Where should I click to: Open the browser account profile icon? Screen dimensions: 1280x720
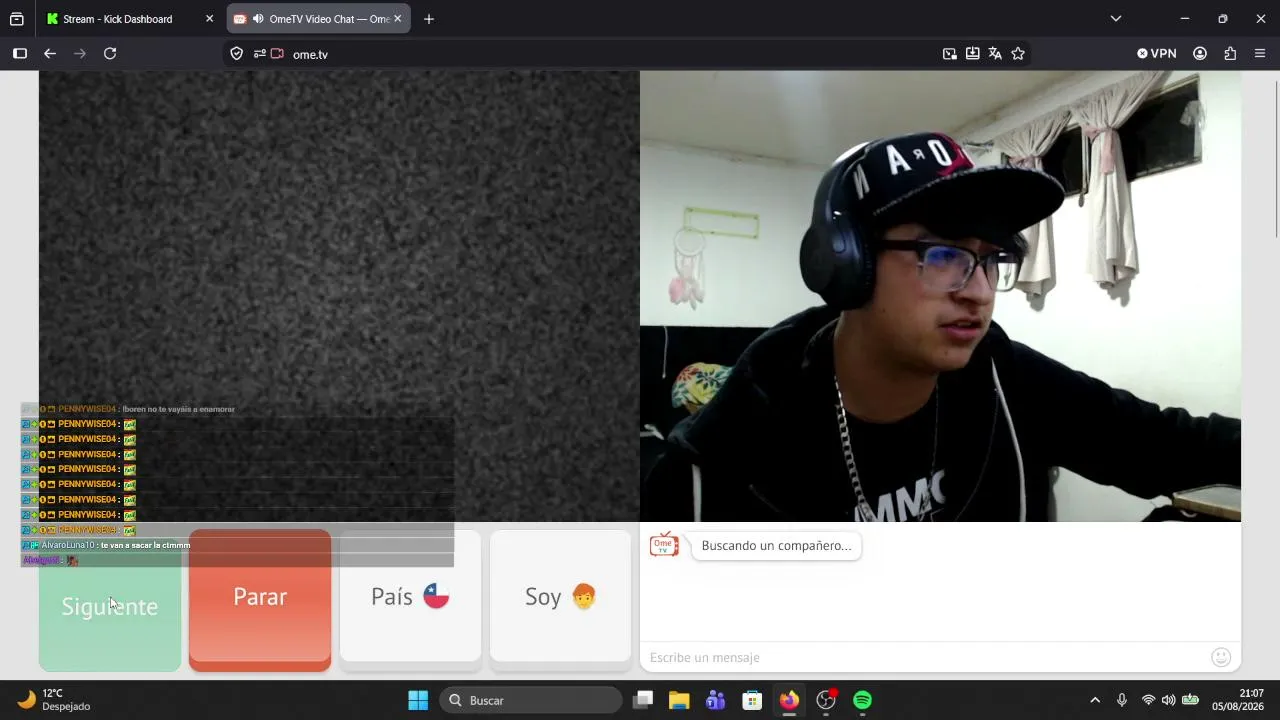click(x=1200, y=54)
